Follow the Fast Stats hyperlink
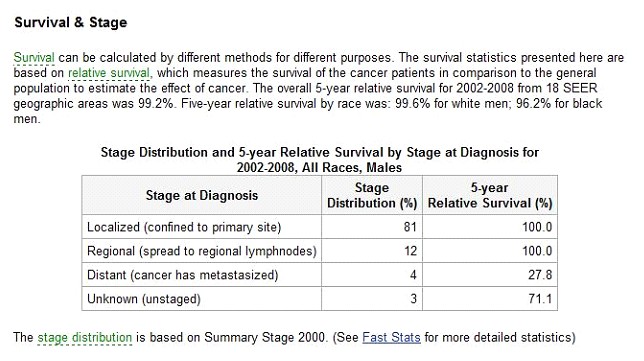644x361 pixels. tap(391, 338)
